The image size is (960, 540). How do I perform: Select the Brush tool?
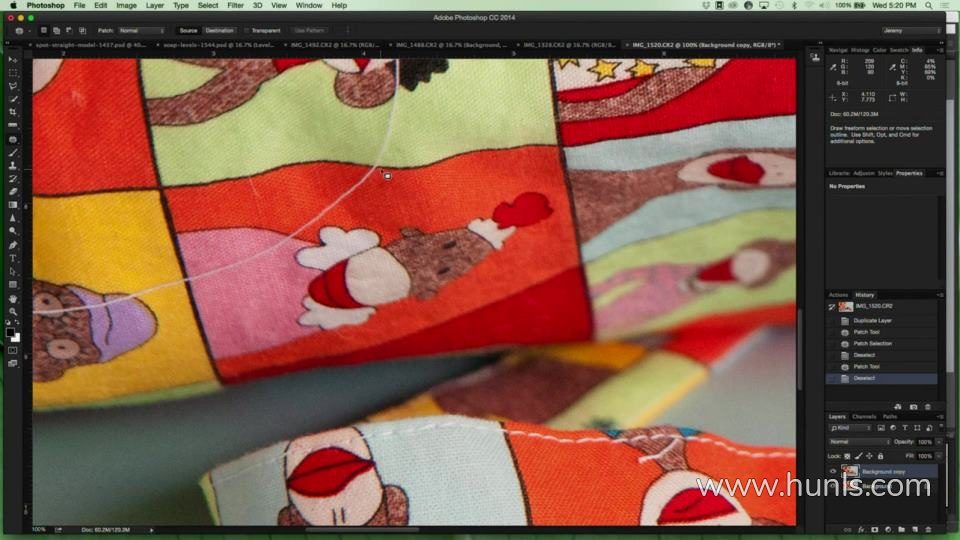(13, 152)
